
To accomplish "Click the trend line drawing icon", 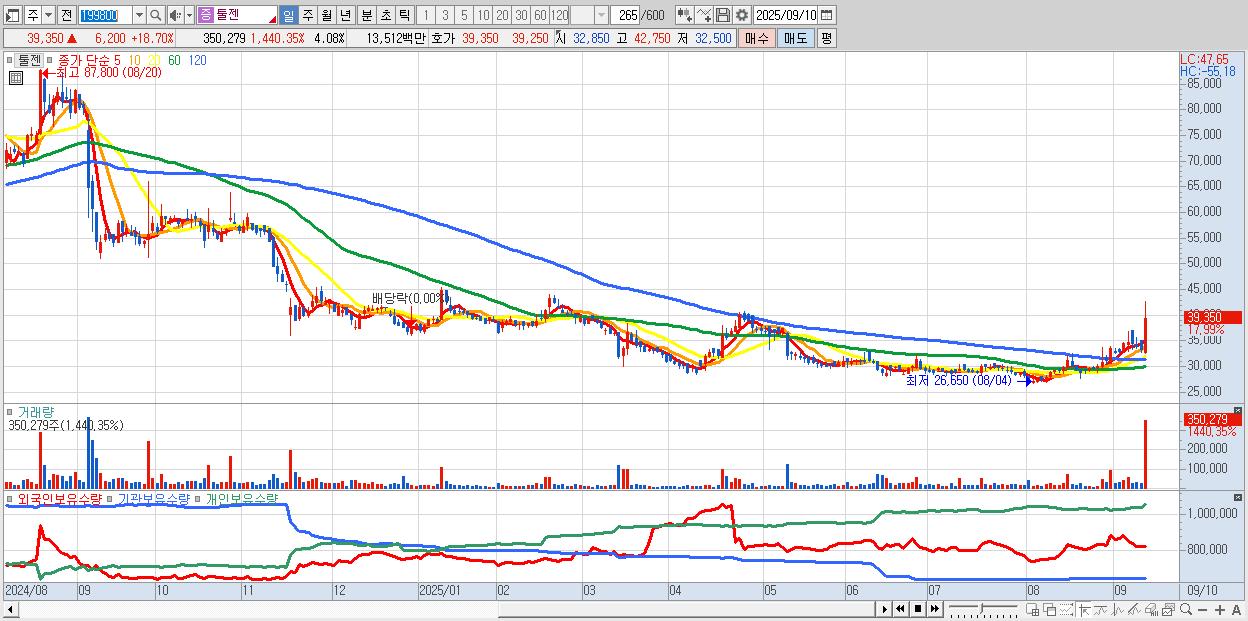I will point(1101,609).
